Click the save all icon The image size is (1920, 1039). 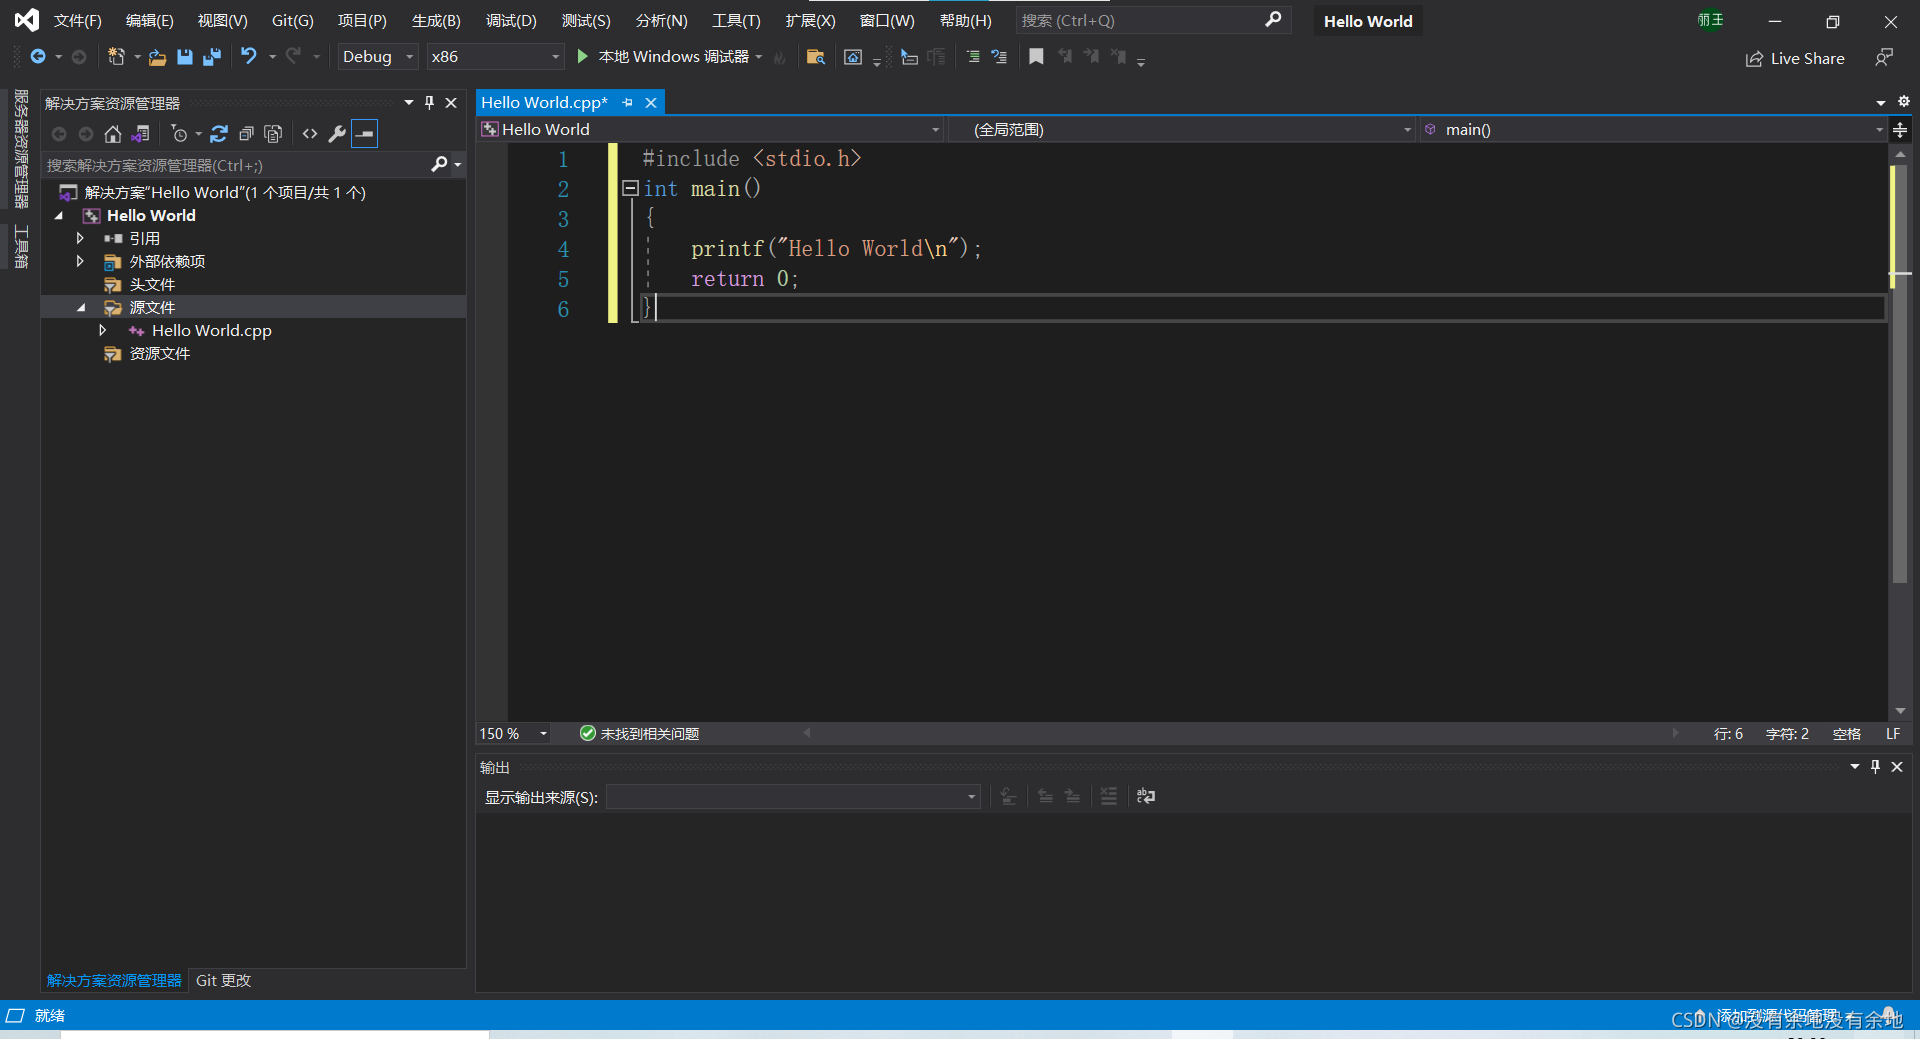coord(211,57)
